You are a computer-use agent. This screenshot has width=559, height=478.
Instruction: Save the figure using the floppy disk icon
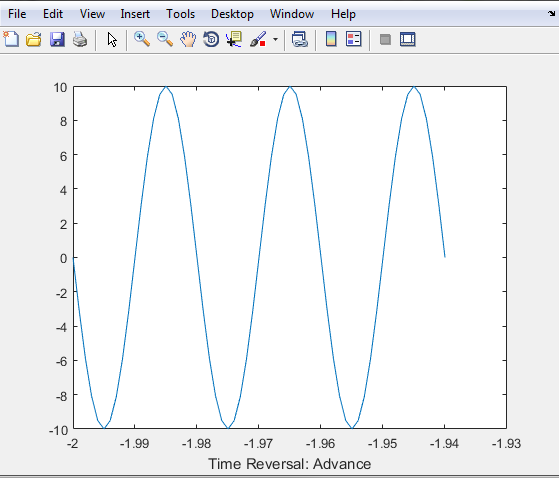click(x=57, y=39)
